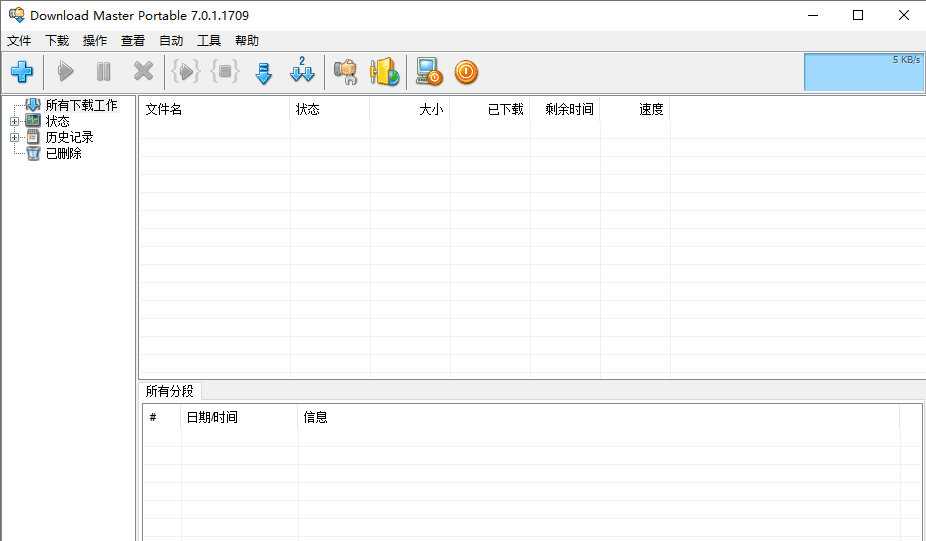Open program settings wrench icon

point(345,72)
